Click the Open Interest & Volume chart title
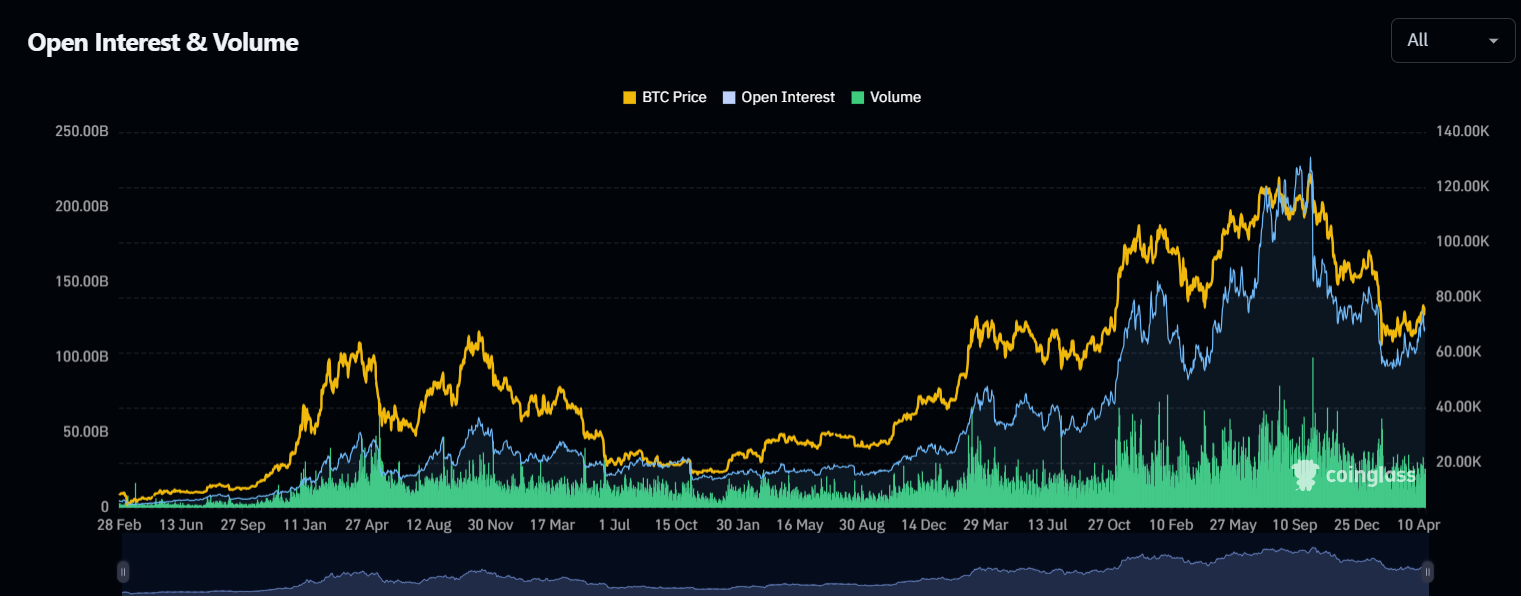This screenshot has height=596, width=1521. tap(163, 42)
